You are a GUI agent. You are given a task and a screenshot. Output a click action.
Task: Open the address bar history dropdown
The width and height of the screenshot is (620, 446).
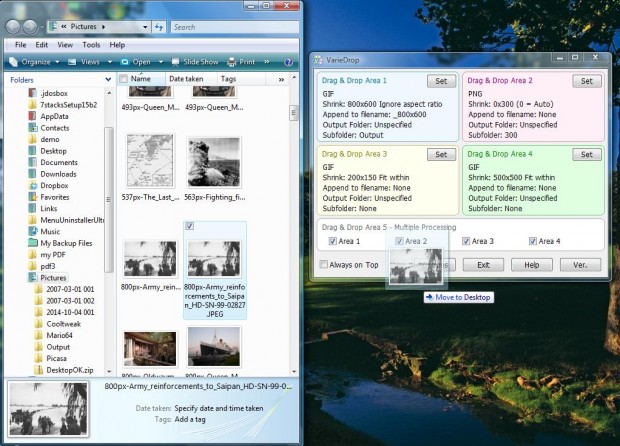point(145,27)
